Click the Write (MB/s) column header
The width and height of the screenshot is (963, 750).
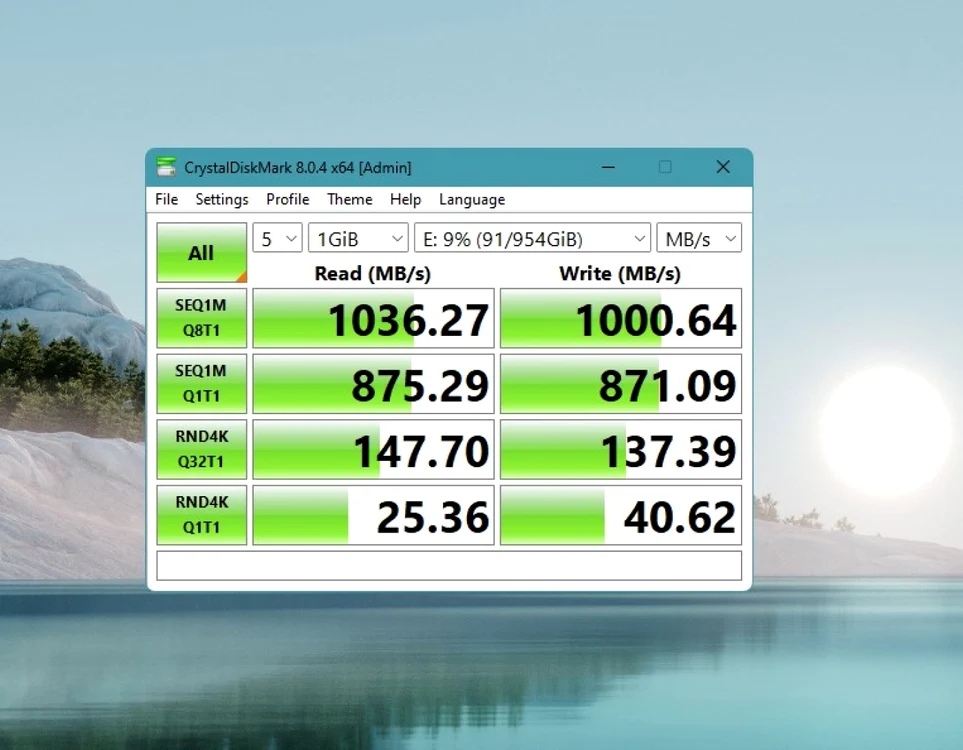[620, 273]
